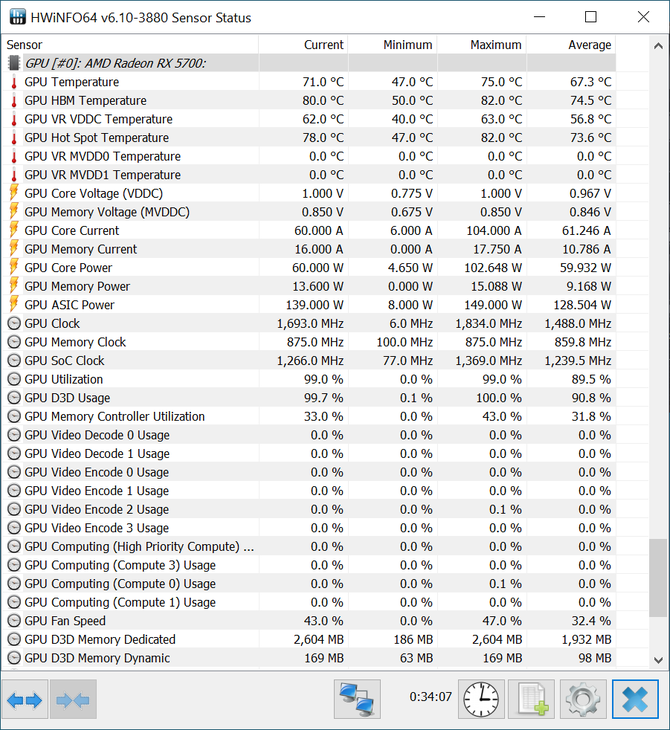This screenshot has height=730, width=670.
Task: Select GPU Computing (Compute 3) Usage row
Action: pos(309,565)
